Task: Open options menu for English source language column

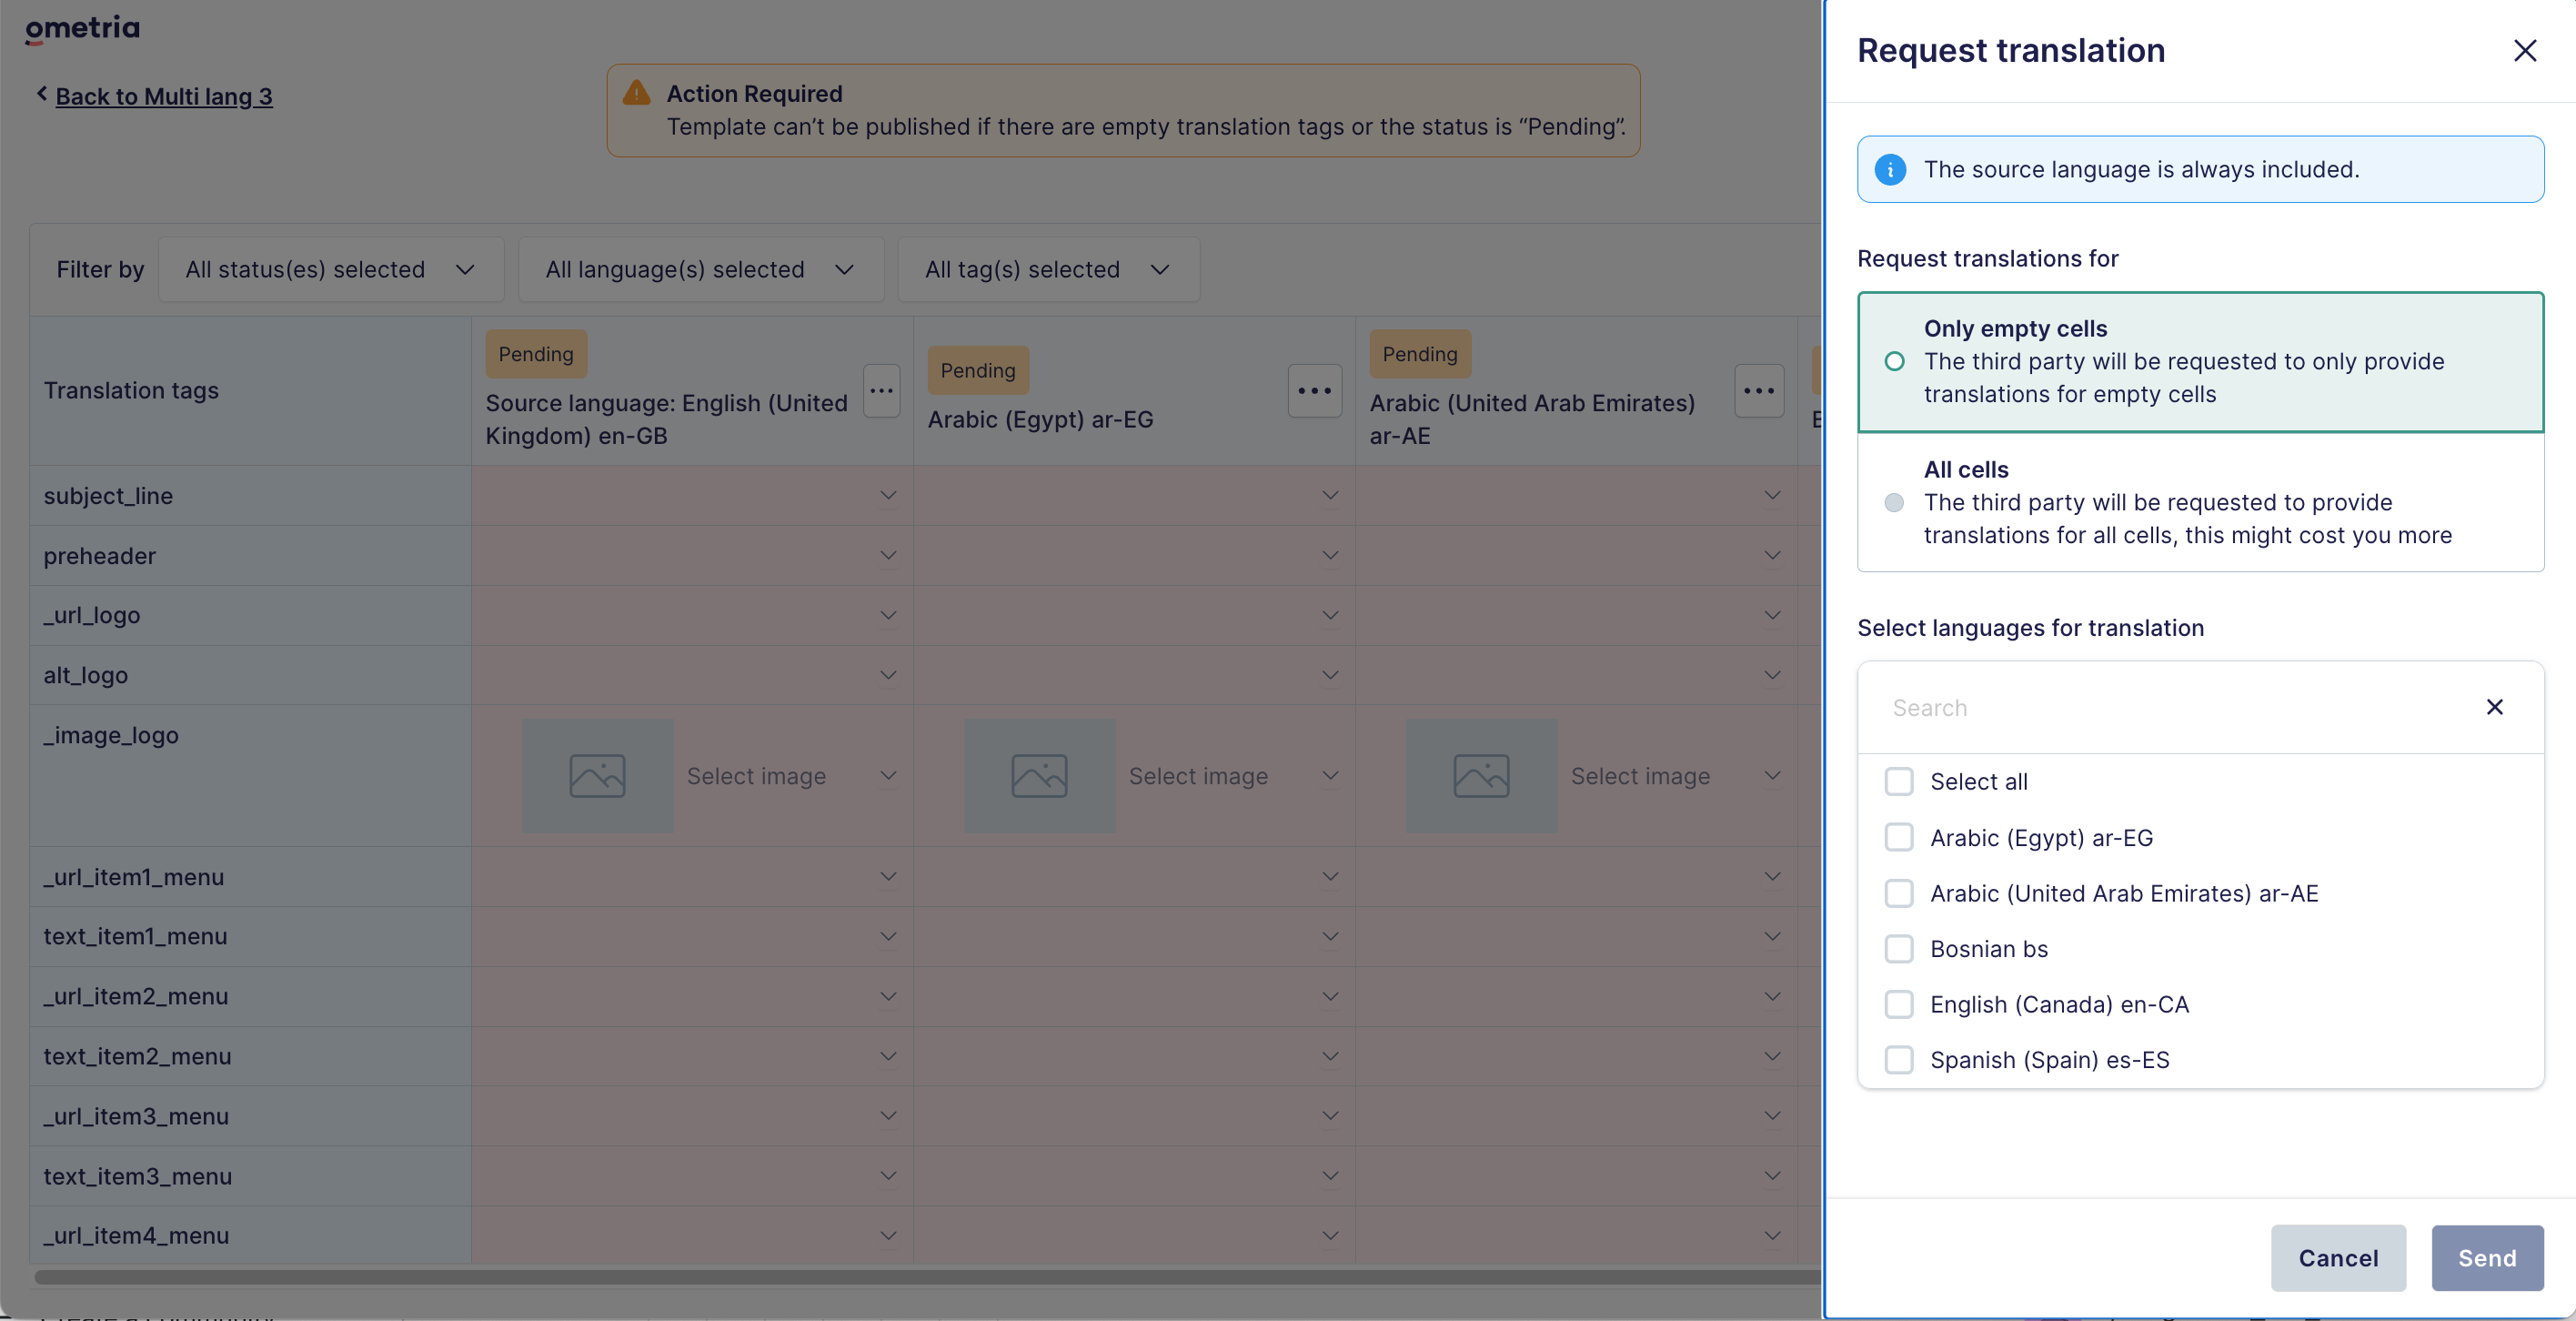Action: (x=881, y=391)
